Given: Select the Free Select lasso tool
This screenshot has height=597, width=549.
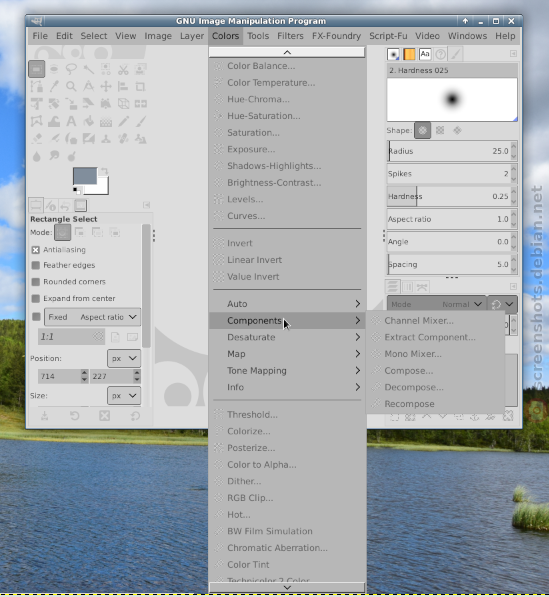Looking at the screenshot, I should (x=71, y=69).
